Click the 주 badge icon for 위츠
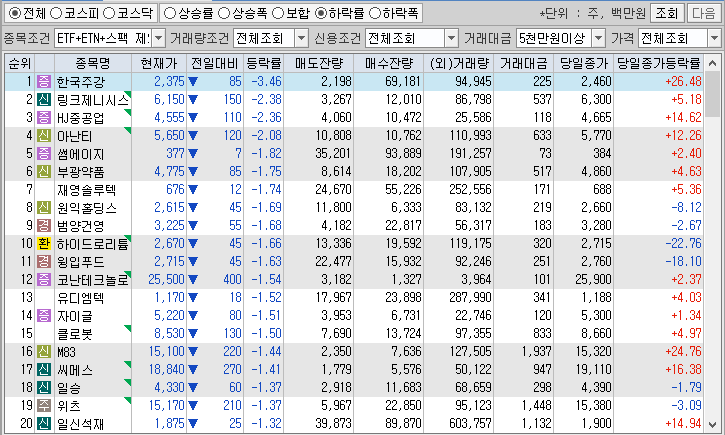Image resolution: width=725 pixels, height=435 pixels. pos(43,406)
